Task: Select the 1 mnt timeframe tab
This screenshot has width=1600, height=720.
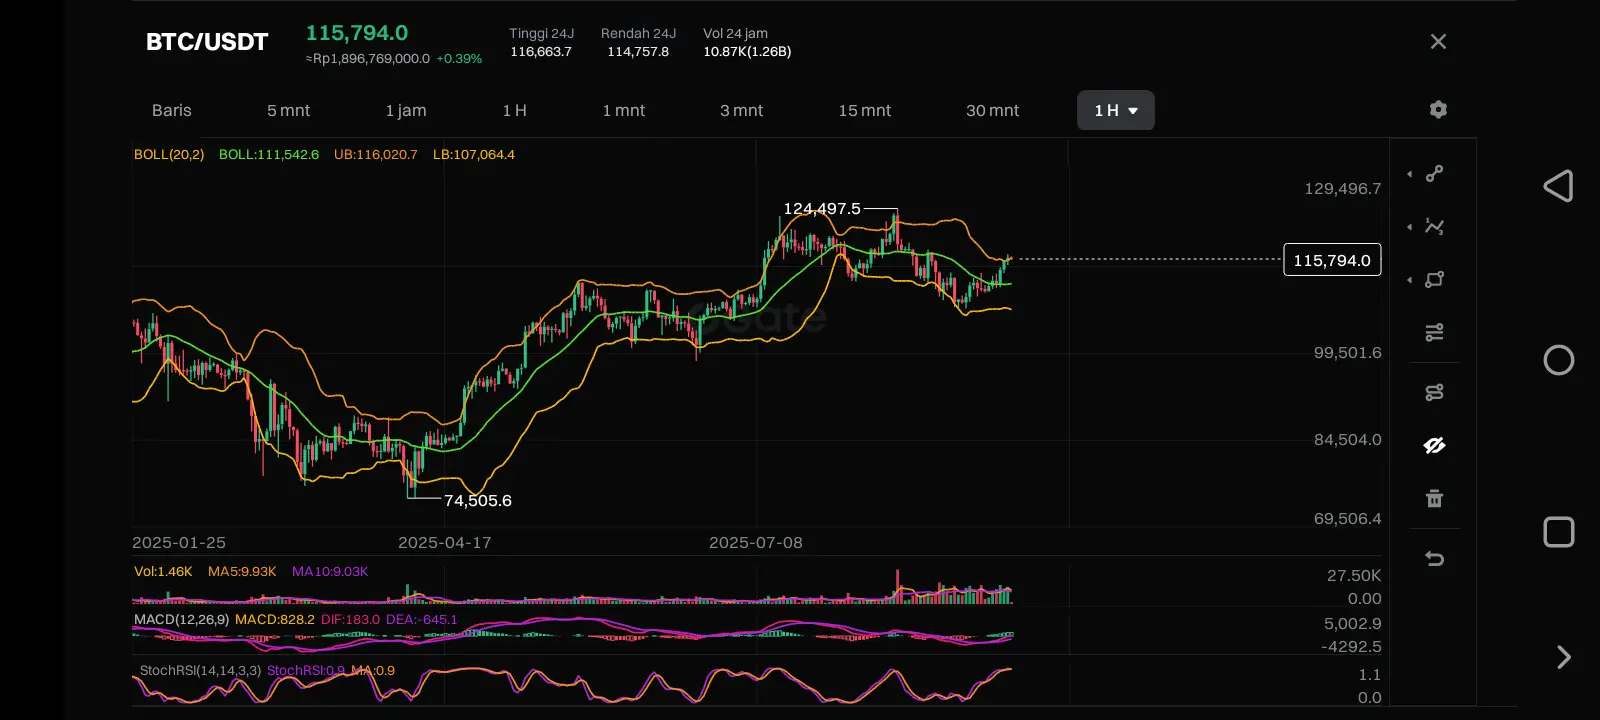Action: (624, 110)
